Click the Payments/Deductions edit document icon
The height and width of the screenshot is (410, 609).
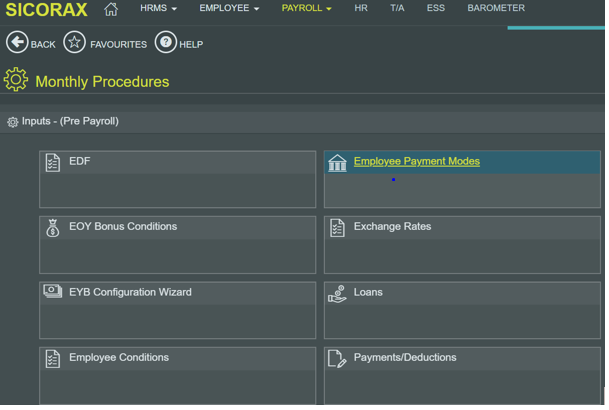pyautogui.click(x=337, y=359)
